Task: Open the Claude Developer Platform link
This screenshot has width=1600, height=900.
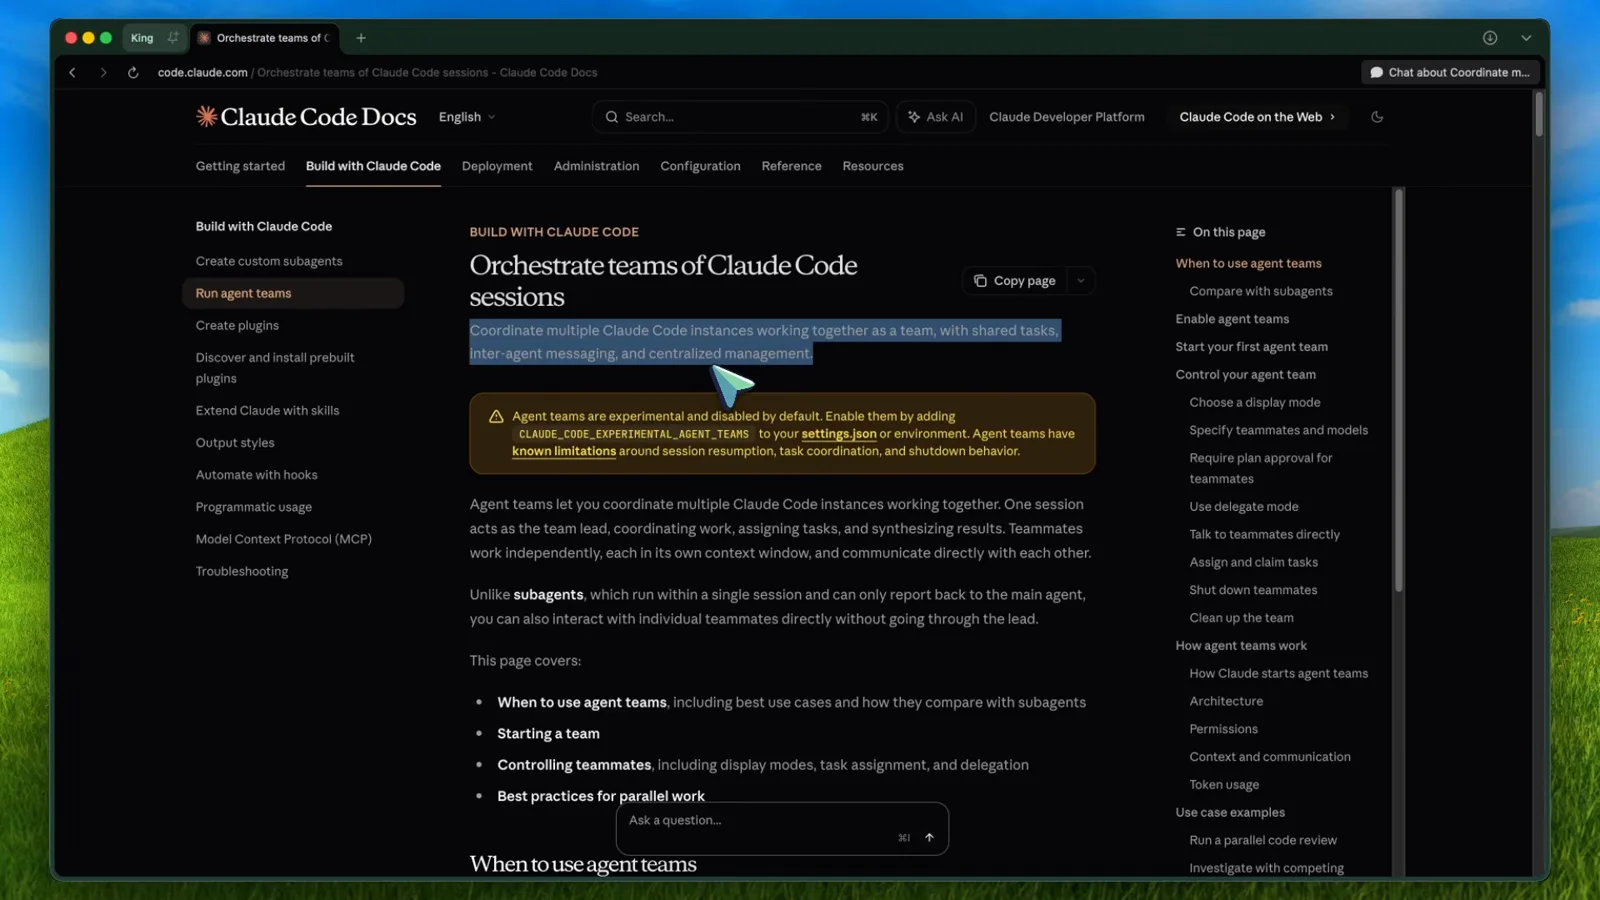Action: pos(1067,117)
